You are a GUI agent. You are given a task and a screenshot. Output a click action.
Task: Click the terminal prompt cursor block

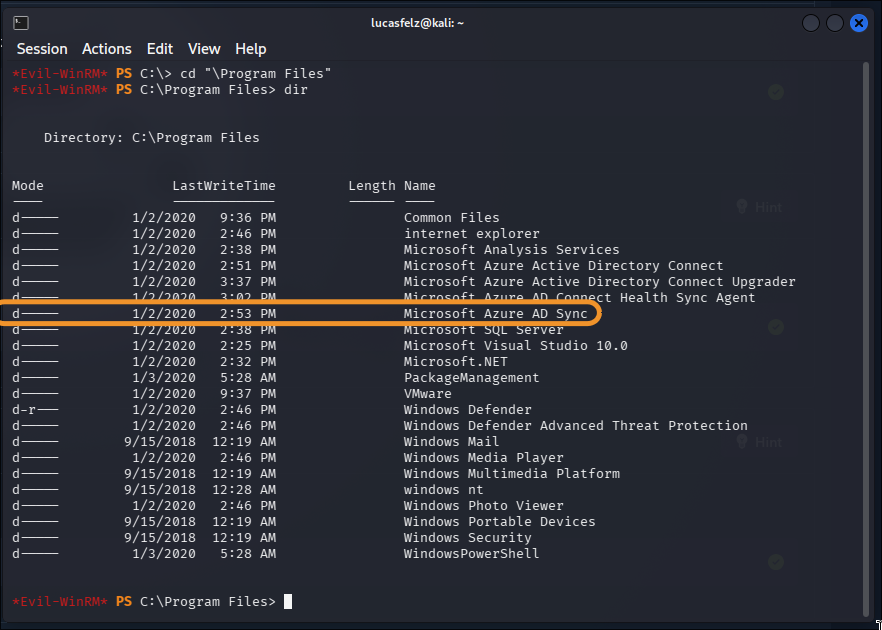click(287, 601)
